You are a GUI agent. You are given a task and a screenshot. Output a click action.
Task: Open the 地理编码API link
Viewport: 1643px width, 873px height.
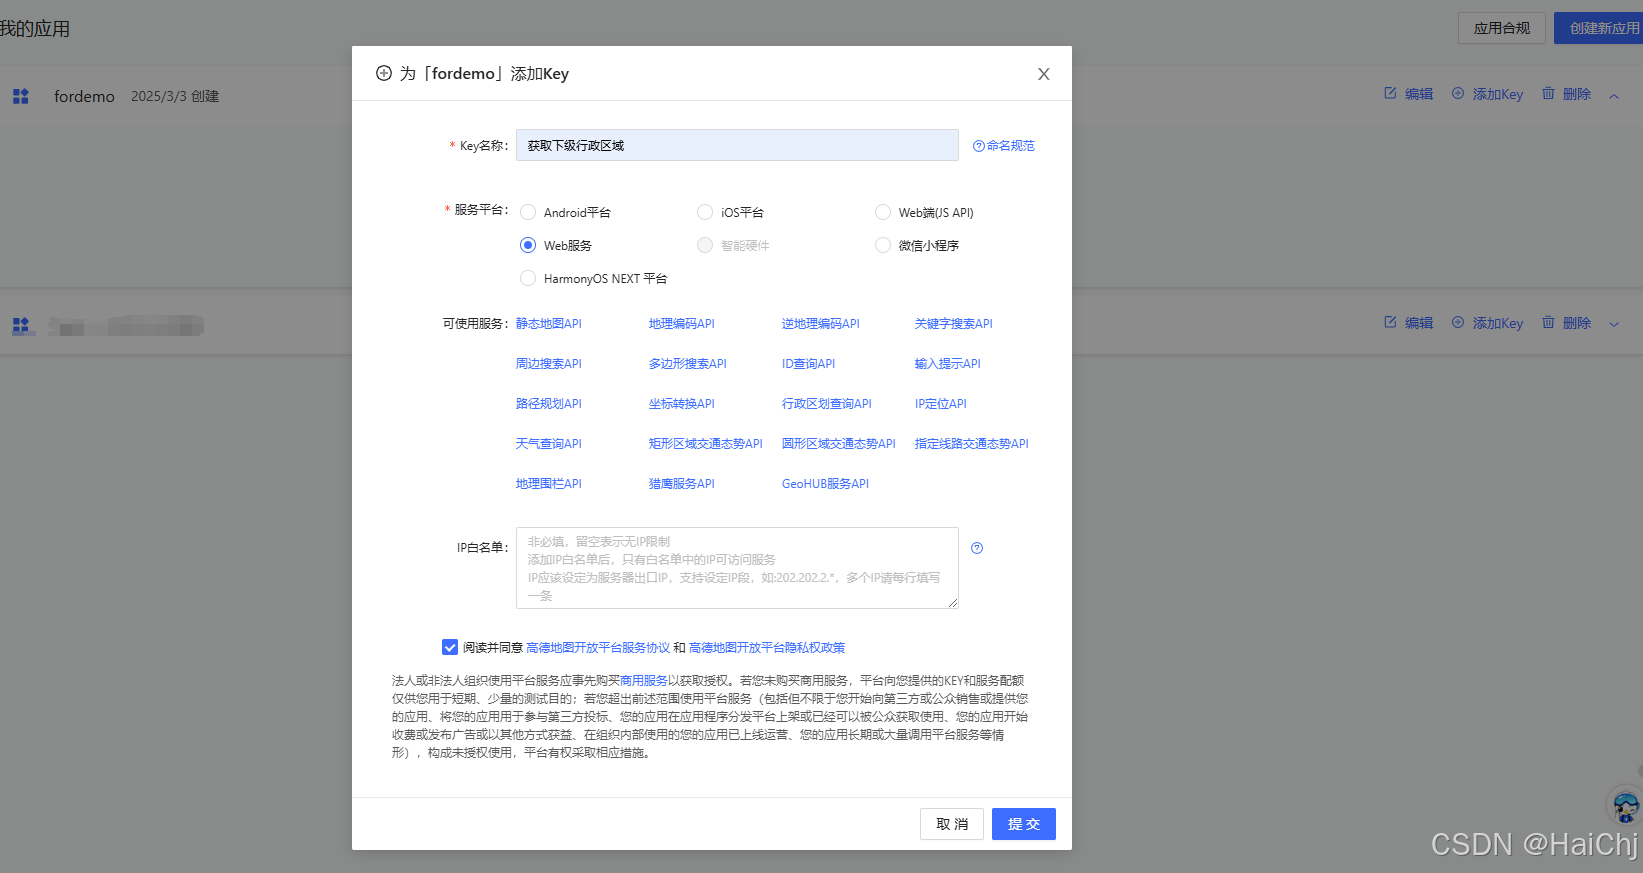pyautogui.click(x=682, y=324)
